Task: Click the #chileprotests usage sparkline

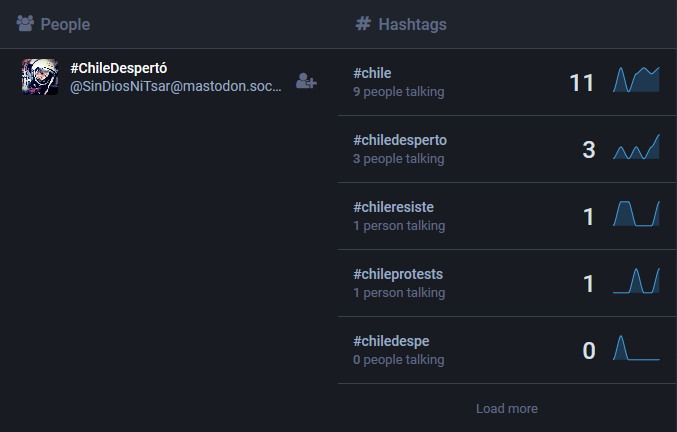Action: [x=637, y=281]
